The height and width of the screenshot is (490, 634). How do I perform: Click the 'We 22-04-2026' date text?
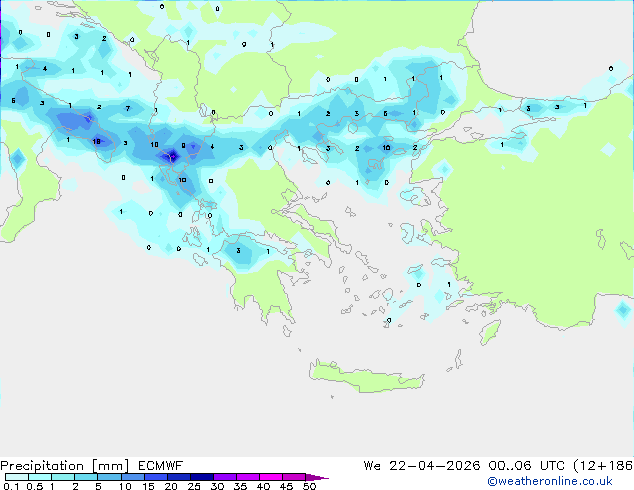422,466
